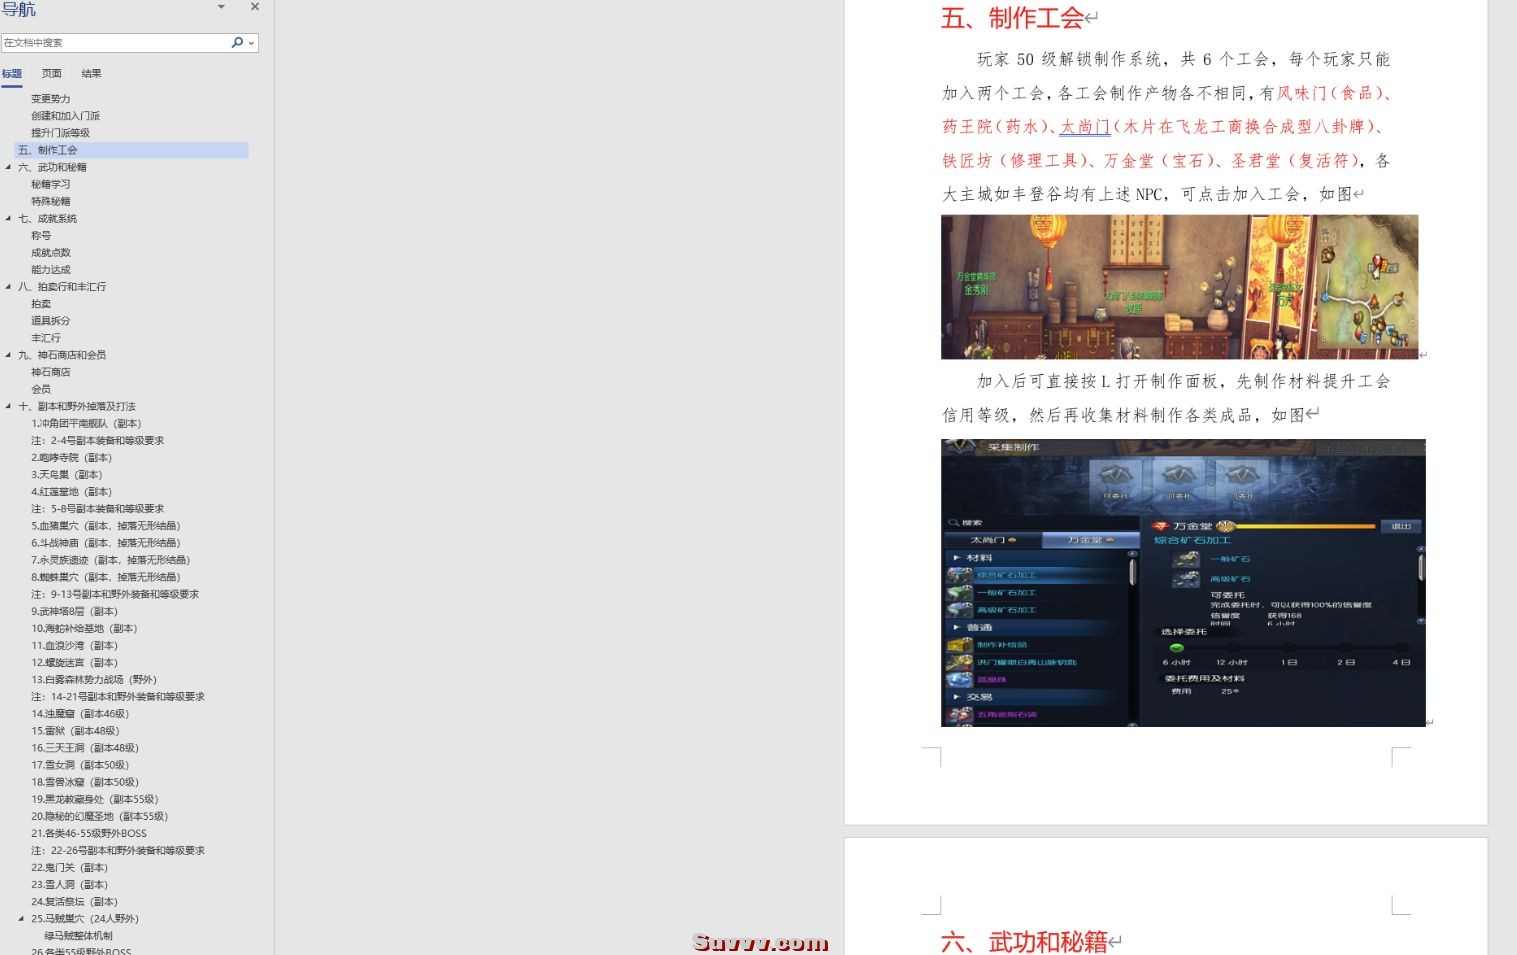
Task: Navigate to 神石商店 heading
Action: (51, 372)
